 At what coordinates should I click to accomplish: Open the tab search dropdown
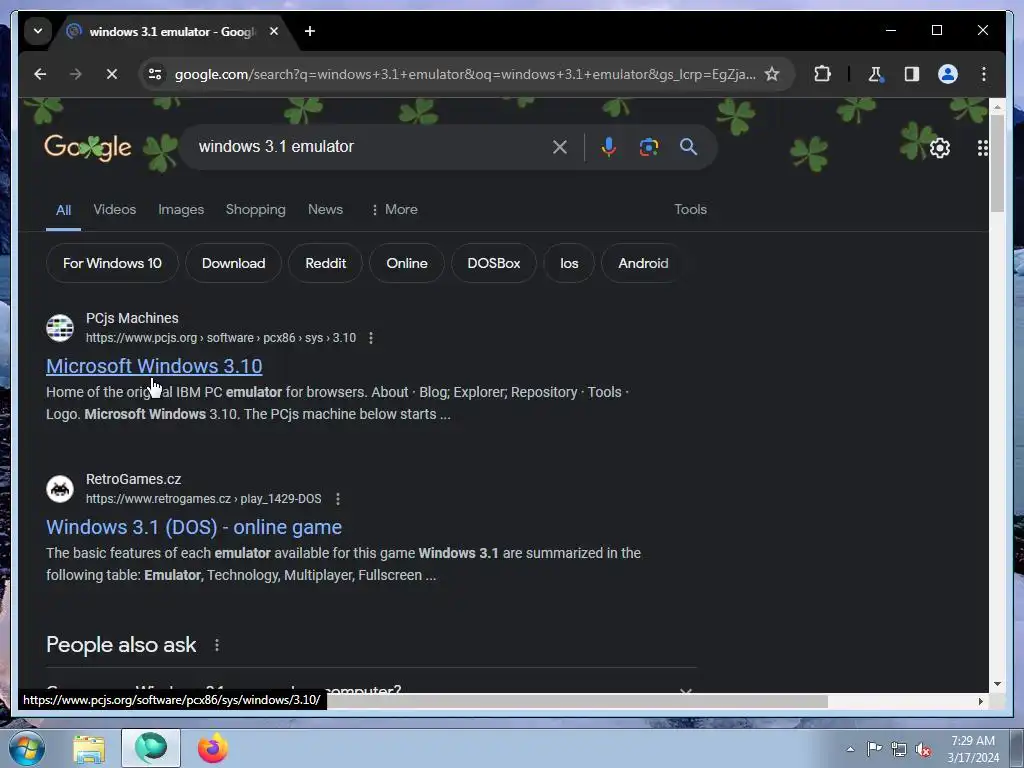38,31
